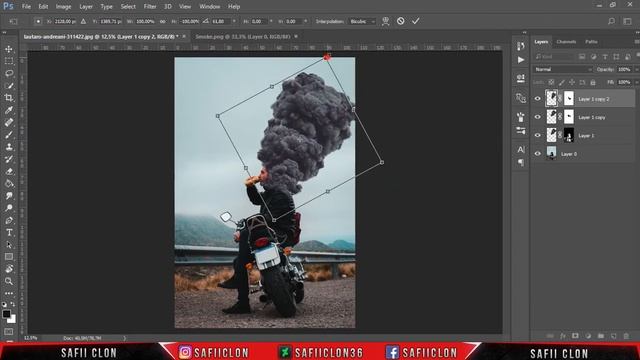Toggle lock transparent pixels
Screen dimensions: 640x360
tap(551, 82)
